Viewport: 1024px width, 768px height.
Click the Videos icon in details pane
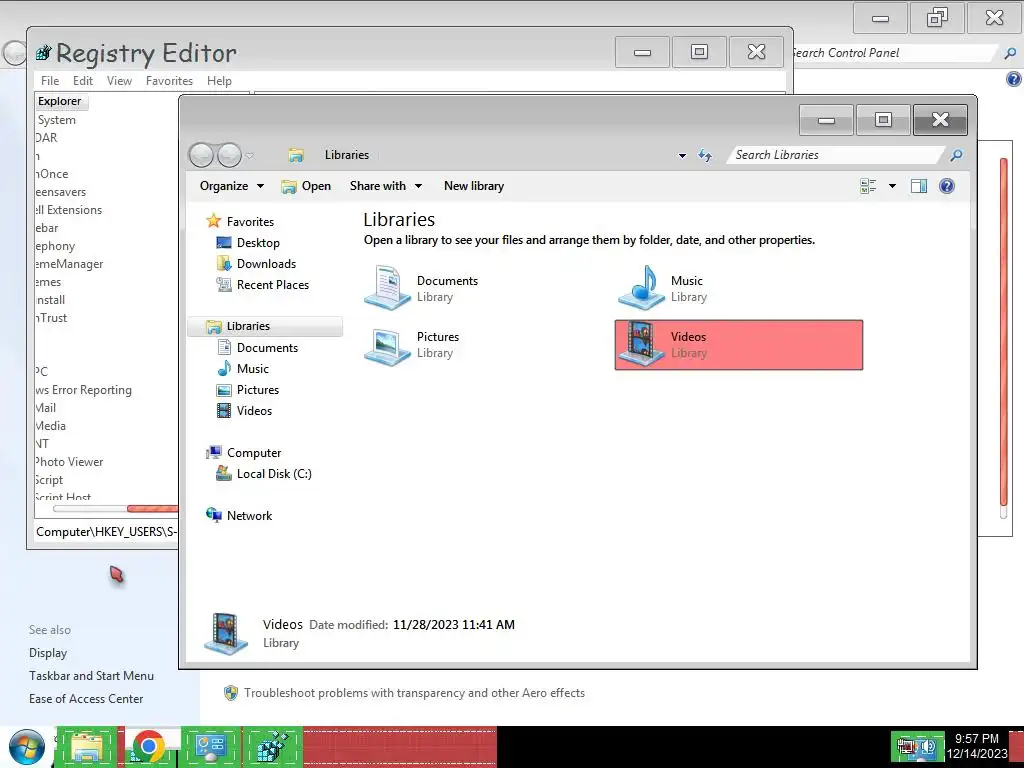click(x=226, y=633)
